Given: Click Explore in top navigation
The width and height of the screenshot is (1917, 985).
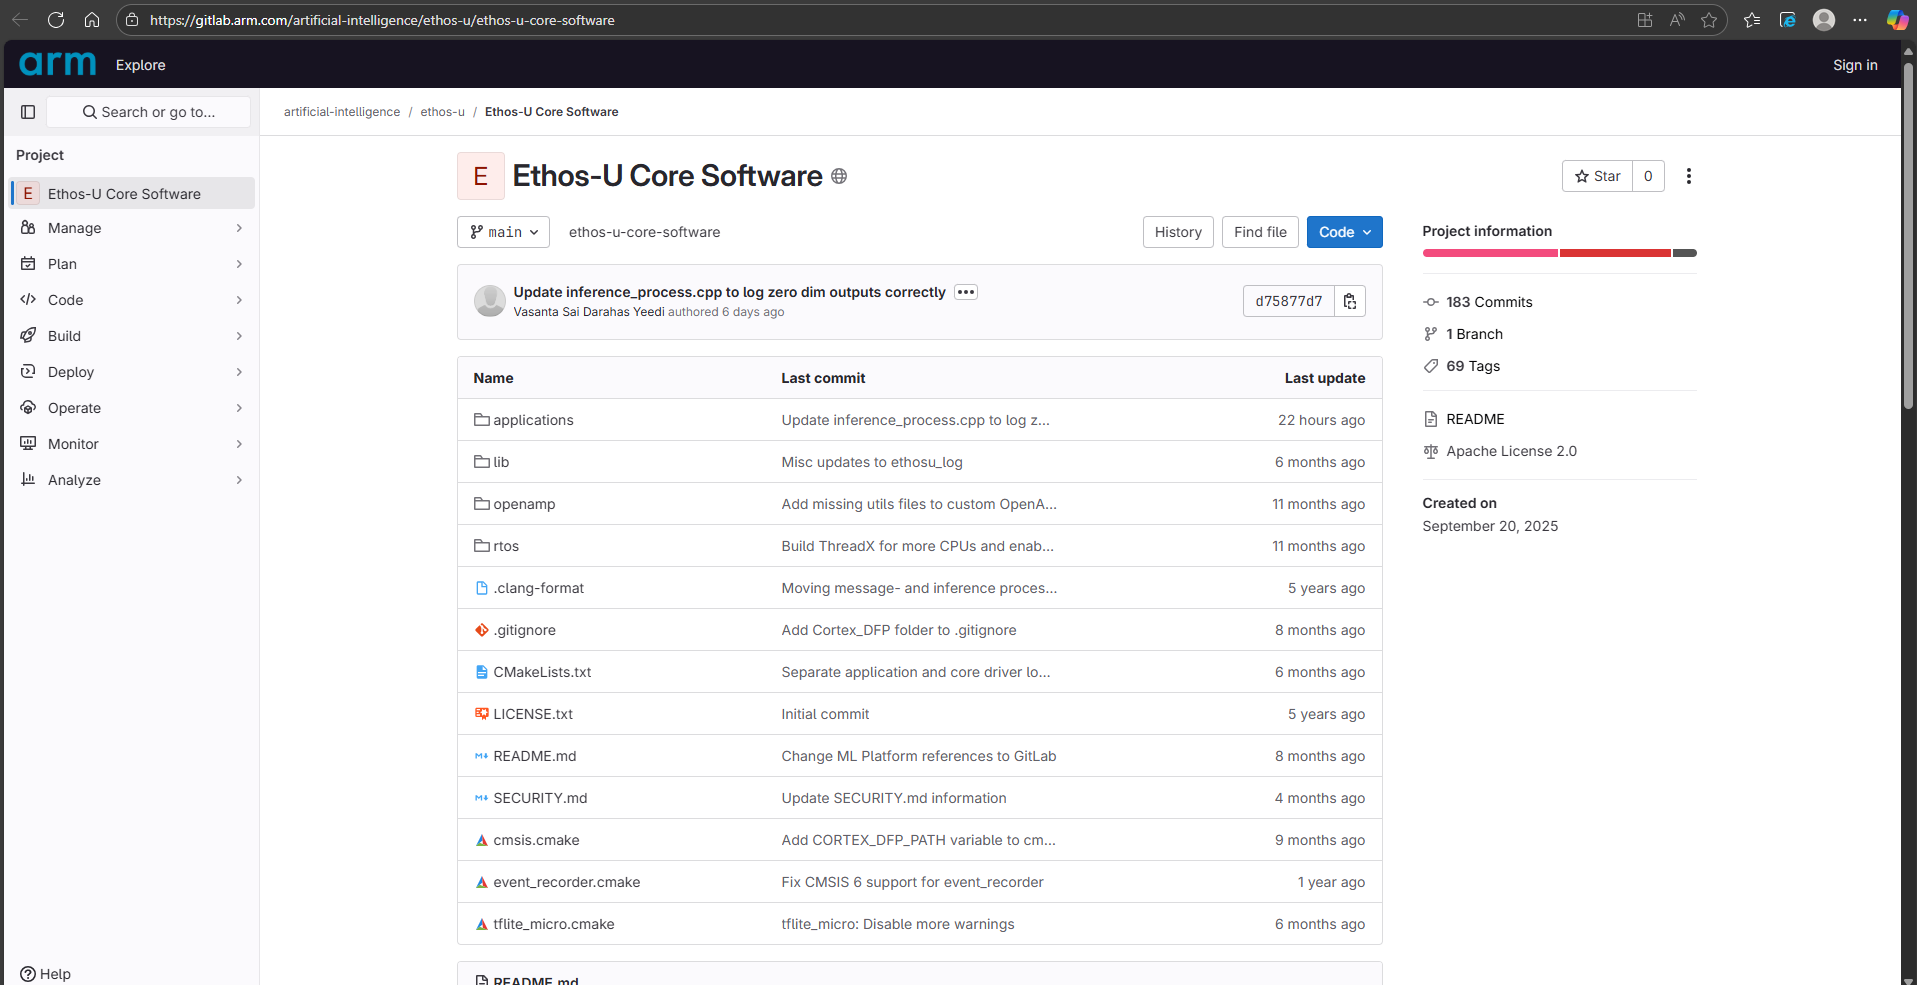Looking at the screenshot, I should (141, 65).
